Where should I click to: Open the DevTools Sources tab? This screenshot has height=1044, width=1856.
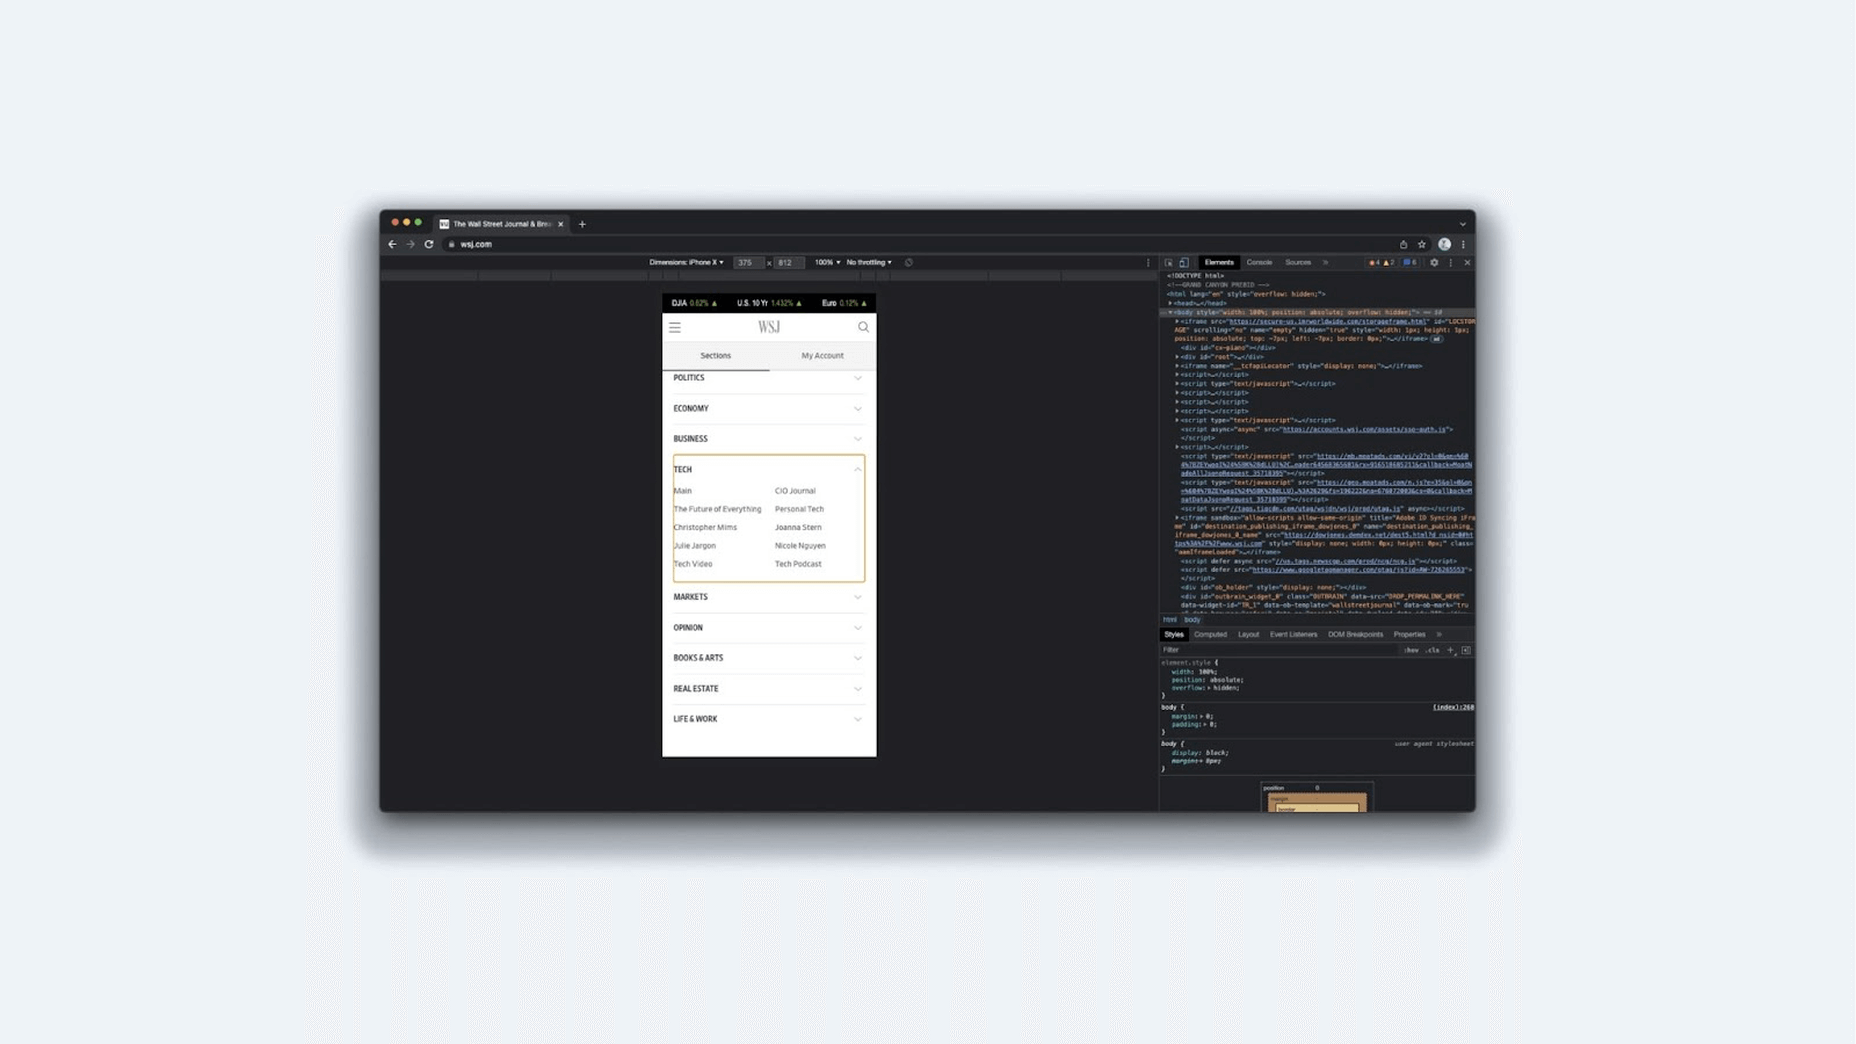[1298, 263]
